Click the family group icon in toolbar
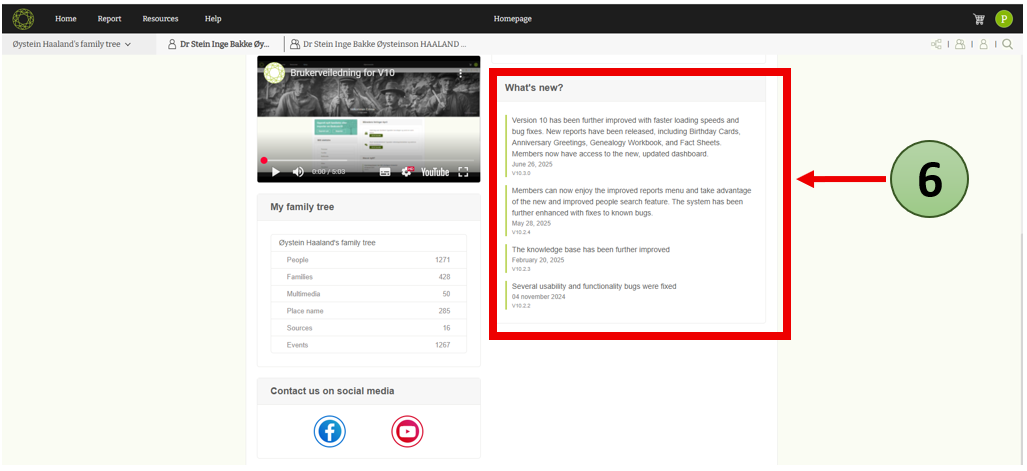Viewport: 1027px width, 471px height. tap(960, 44)
